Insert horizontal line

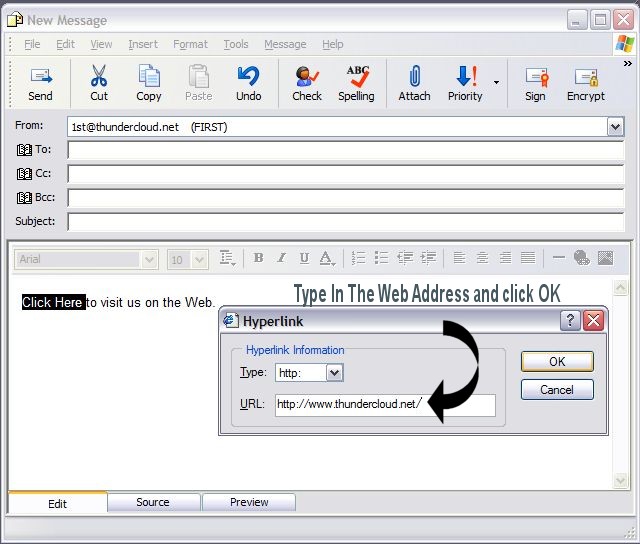tap(558, 258)
